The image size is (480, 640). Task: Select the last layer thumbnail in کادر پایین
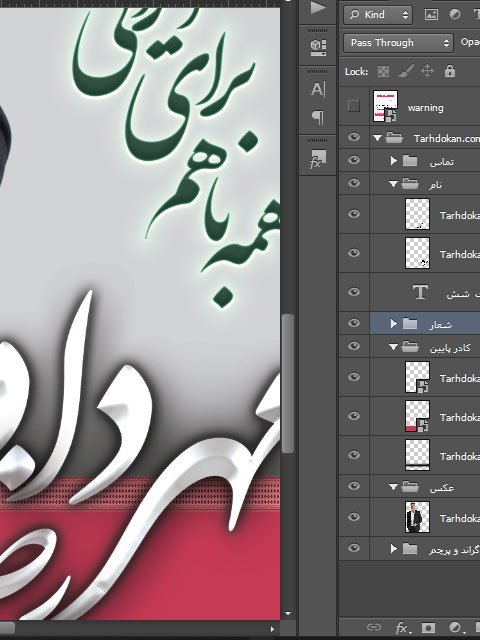point(417,455)
